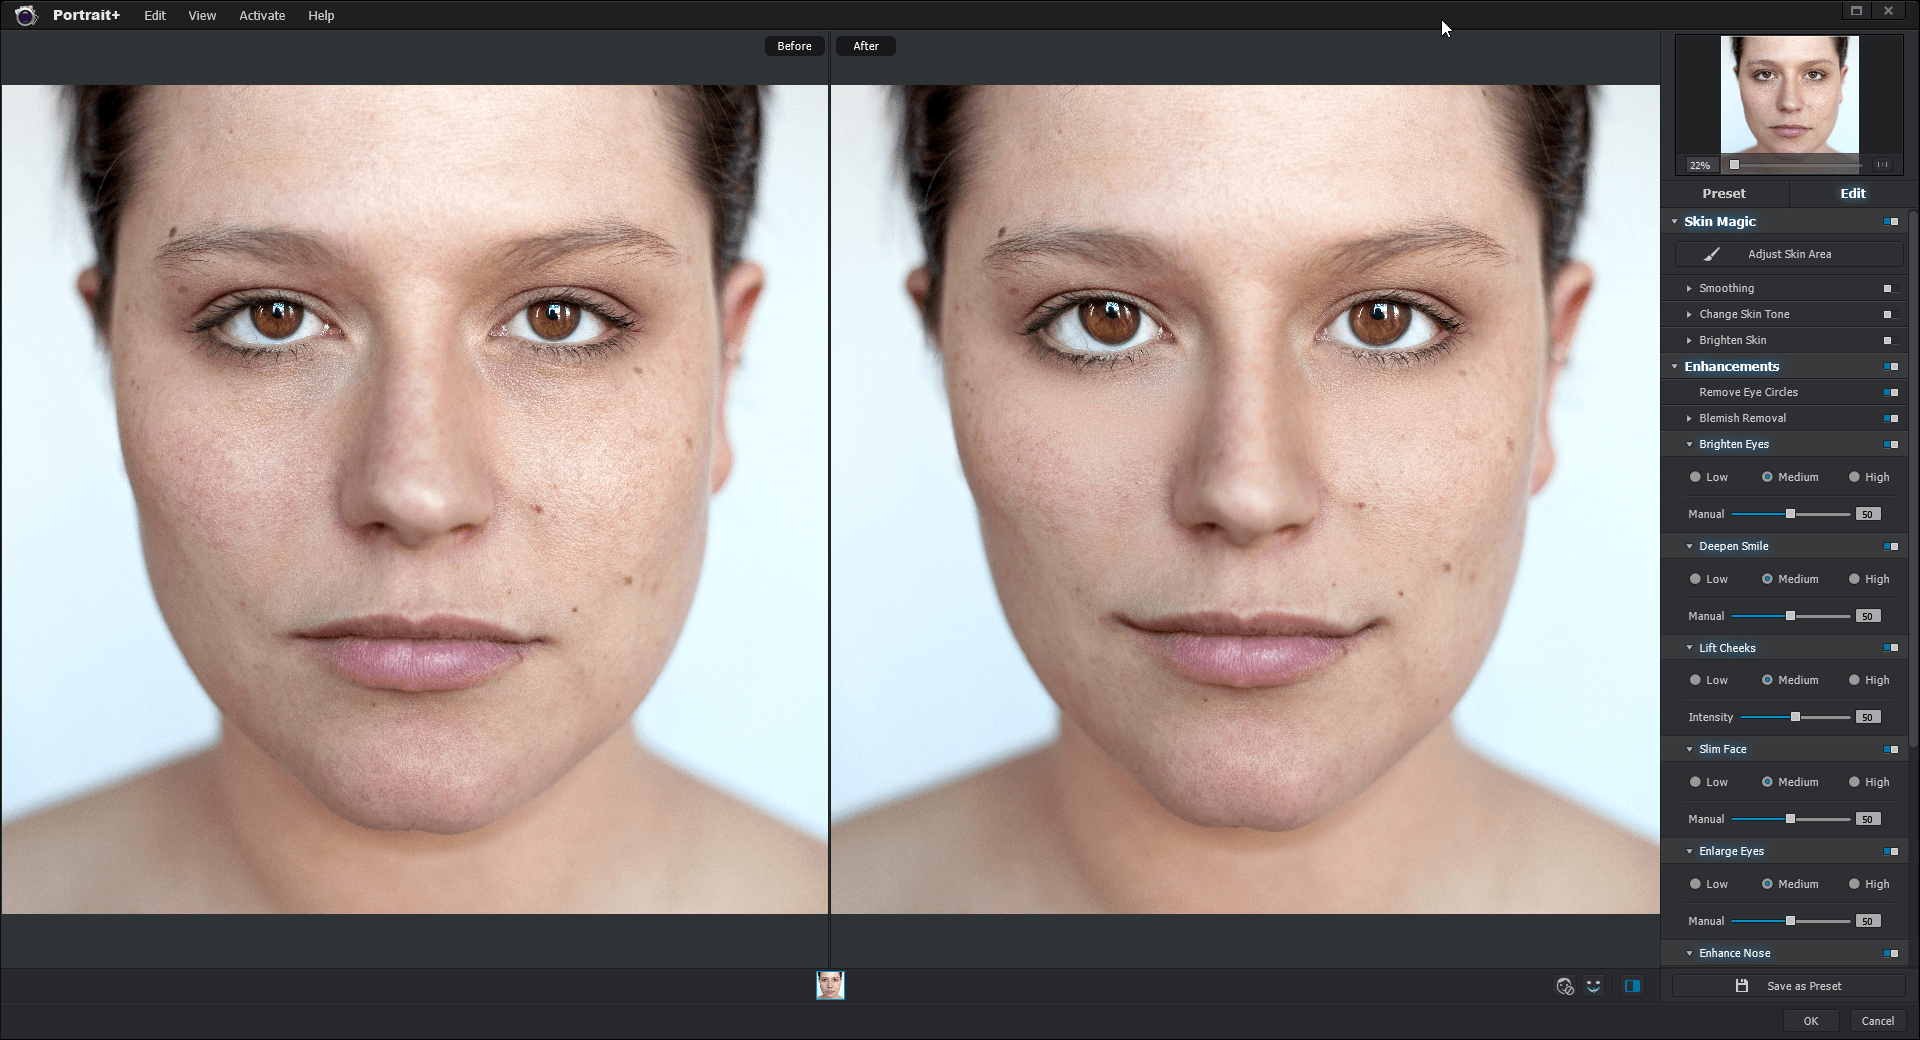Click the Cancel button
1920x1040 pixels.
coord(1877,1021)
